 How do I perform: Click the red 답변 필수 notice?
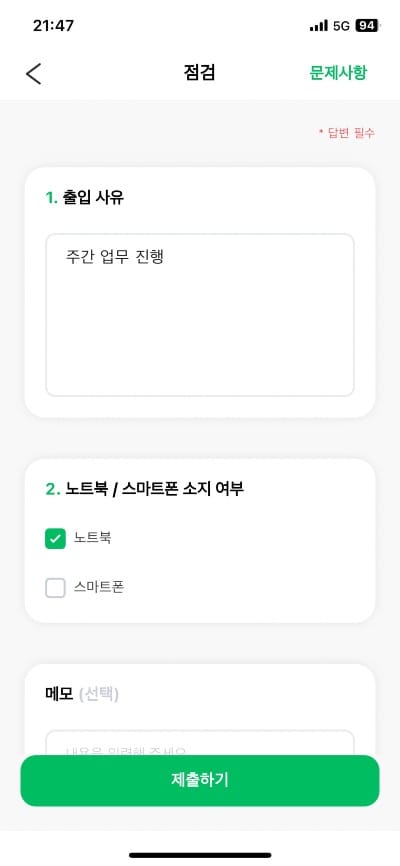[x=347, y=133]
